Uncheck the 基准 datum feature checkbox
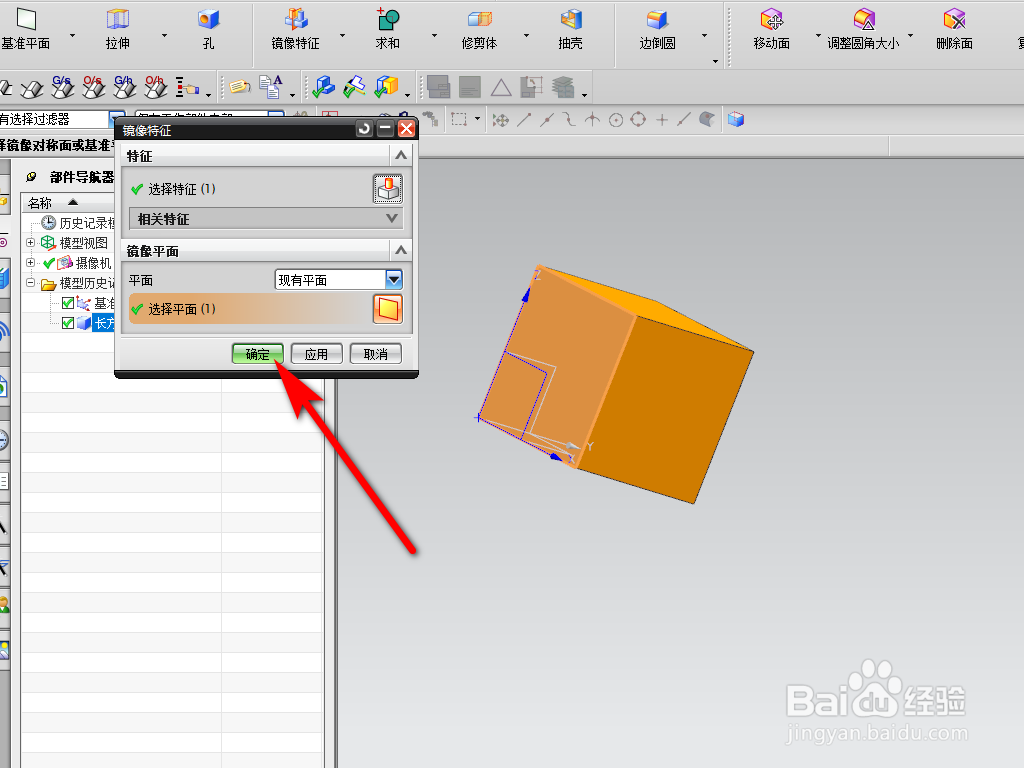Viewport: 1024px width, 768px height. [68, 303]
